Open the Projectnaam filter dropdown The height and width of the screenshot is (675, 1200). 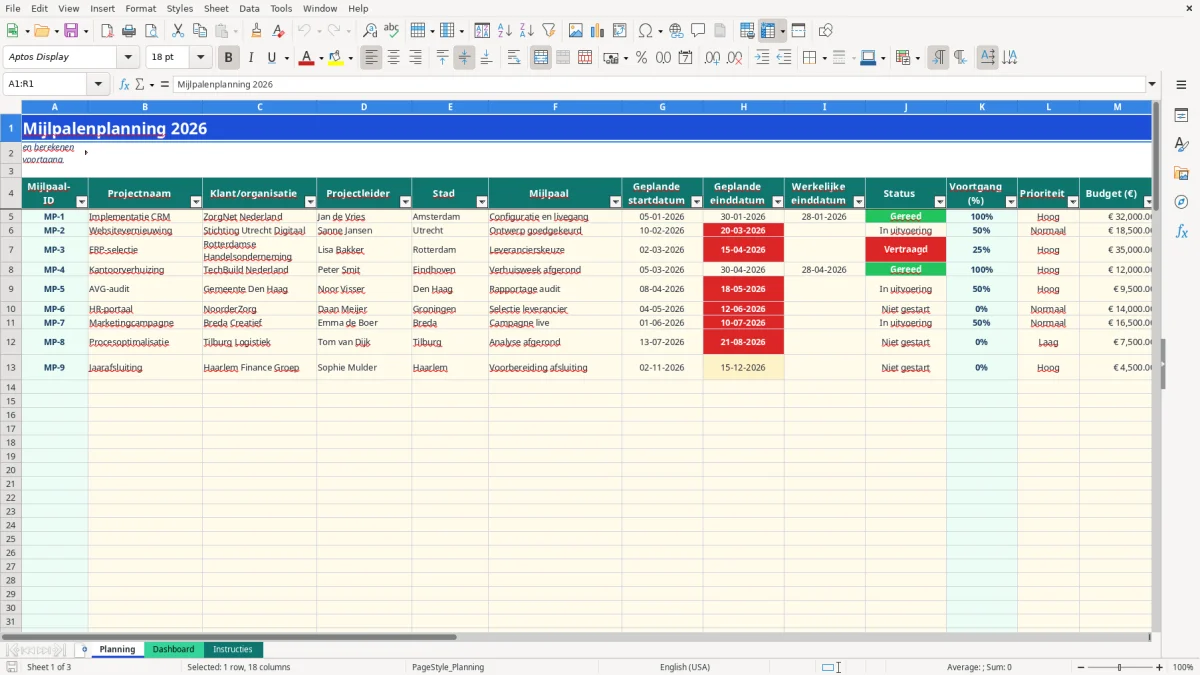[195, 202]
